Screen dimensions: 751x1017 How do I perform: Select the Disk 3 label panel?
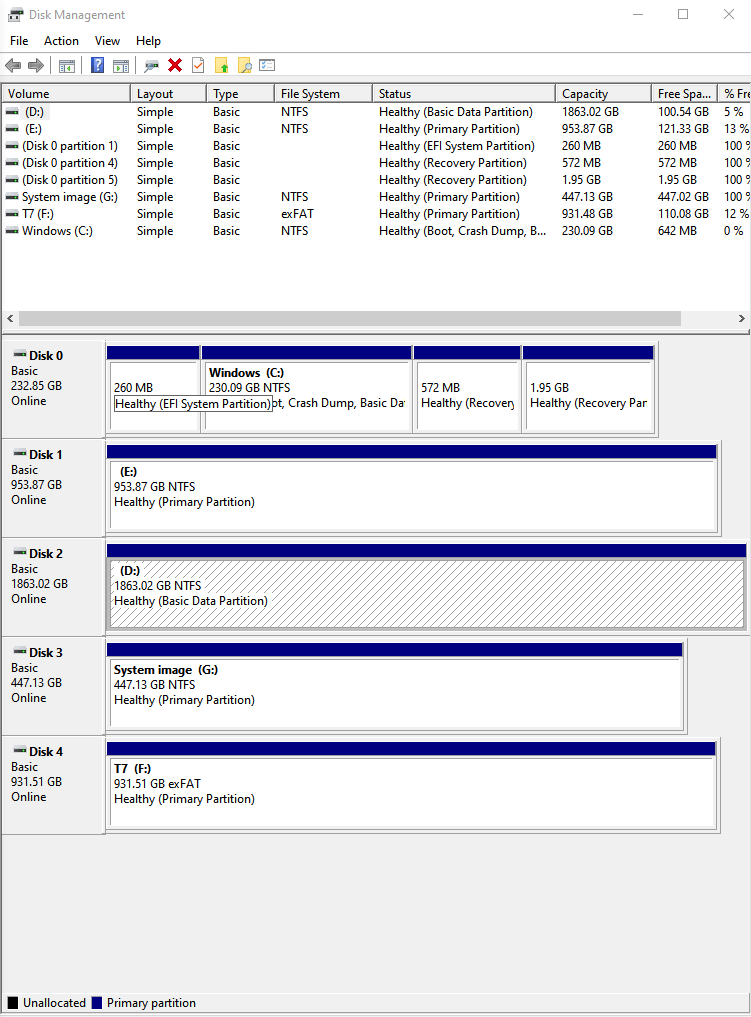53,686
